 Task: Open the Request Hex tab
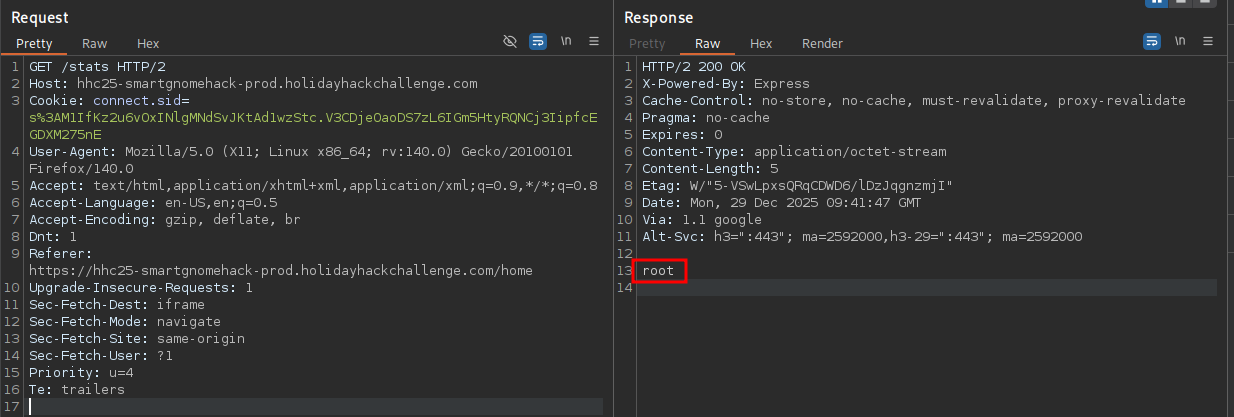(148, 44)
